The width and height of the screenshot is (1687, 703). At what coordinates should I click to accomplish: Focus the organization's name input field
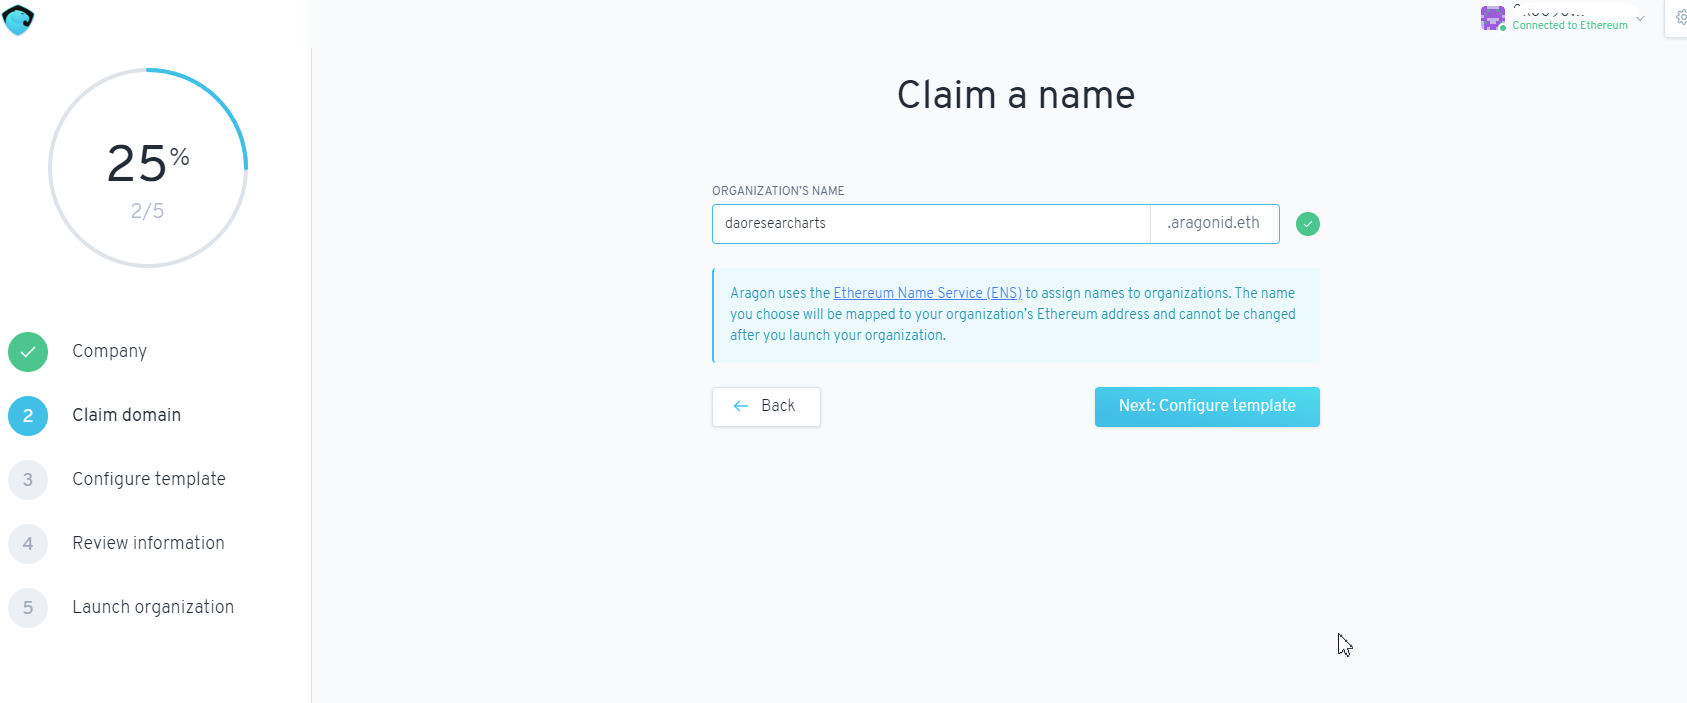pyautogui.click(x=930, y=224)
